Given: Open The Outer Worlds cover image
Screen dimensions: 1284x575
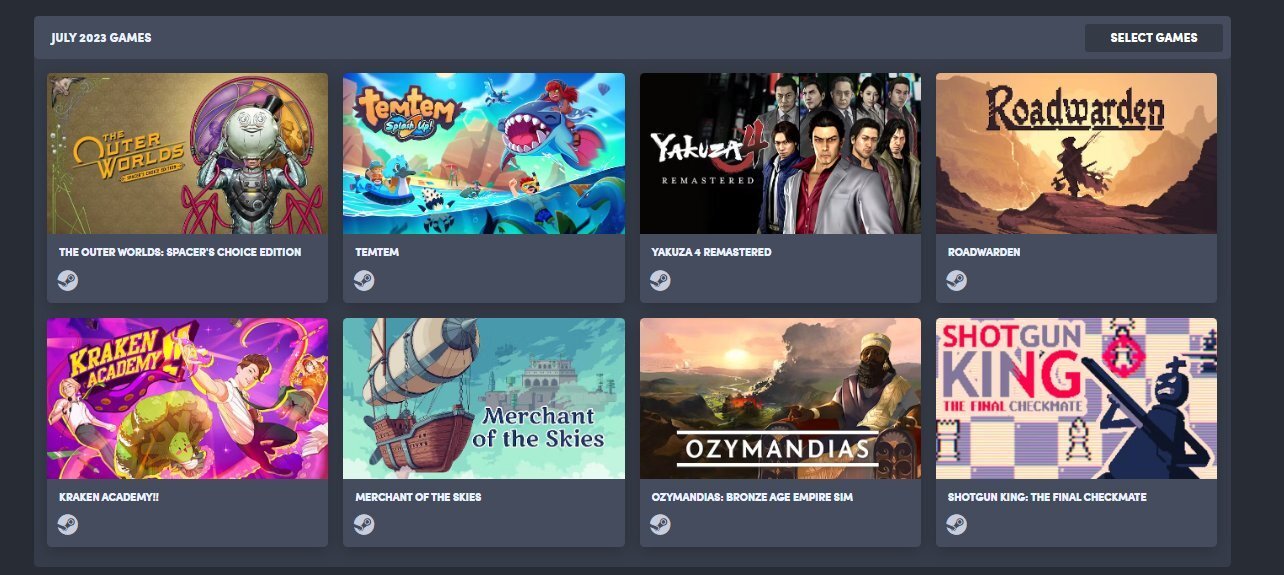Looking at the screenshot, I should tap(187, 153).
